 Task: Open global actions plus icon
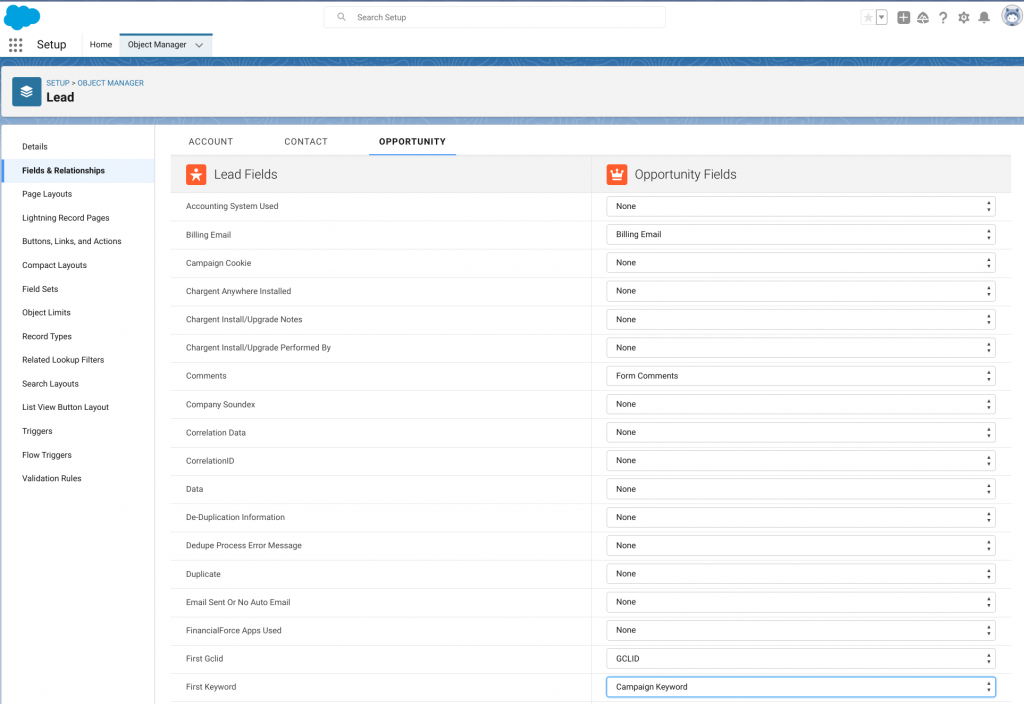903,17
